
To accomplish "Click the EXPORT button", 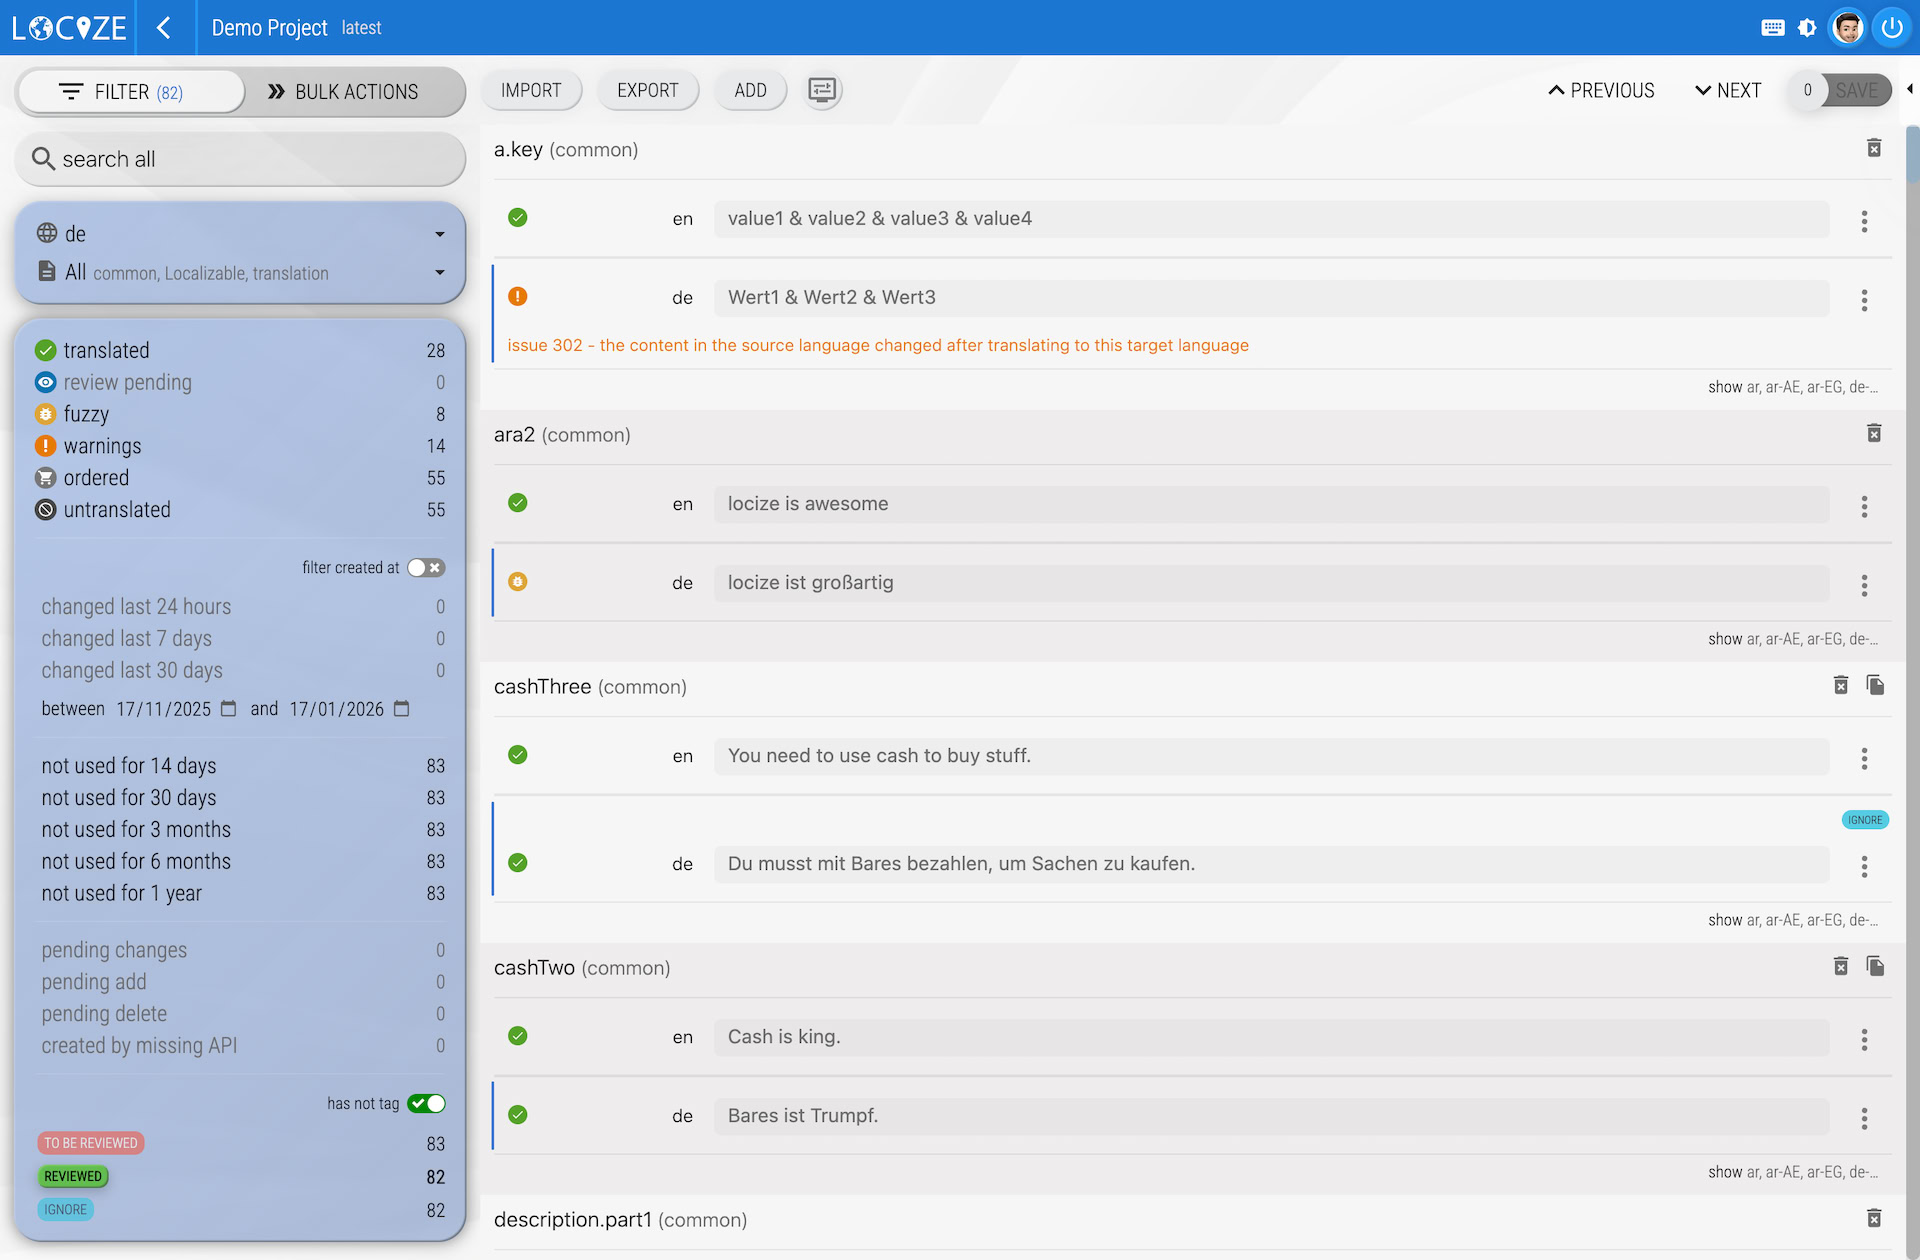I will click(x=647, y=91).
